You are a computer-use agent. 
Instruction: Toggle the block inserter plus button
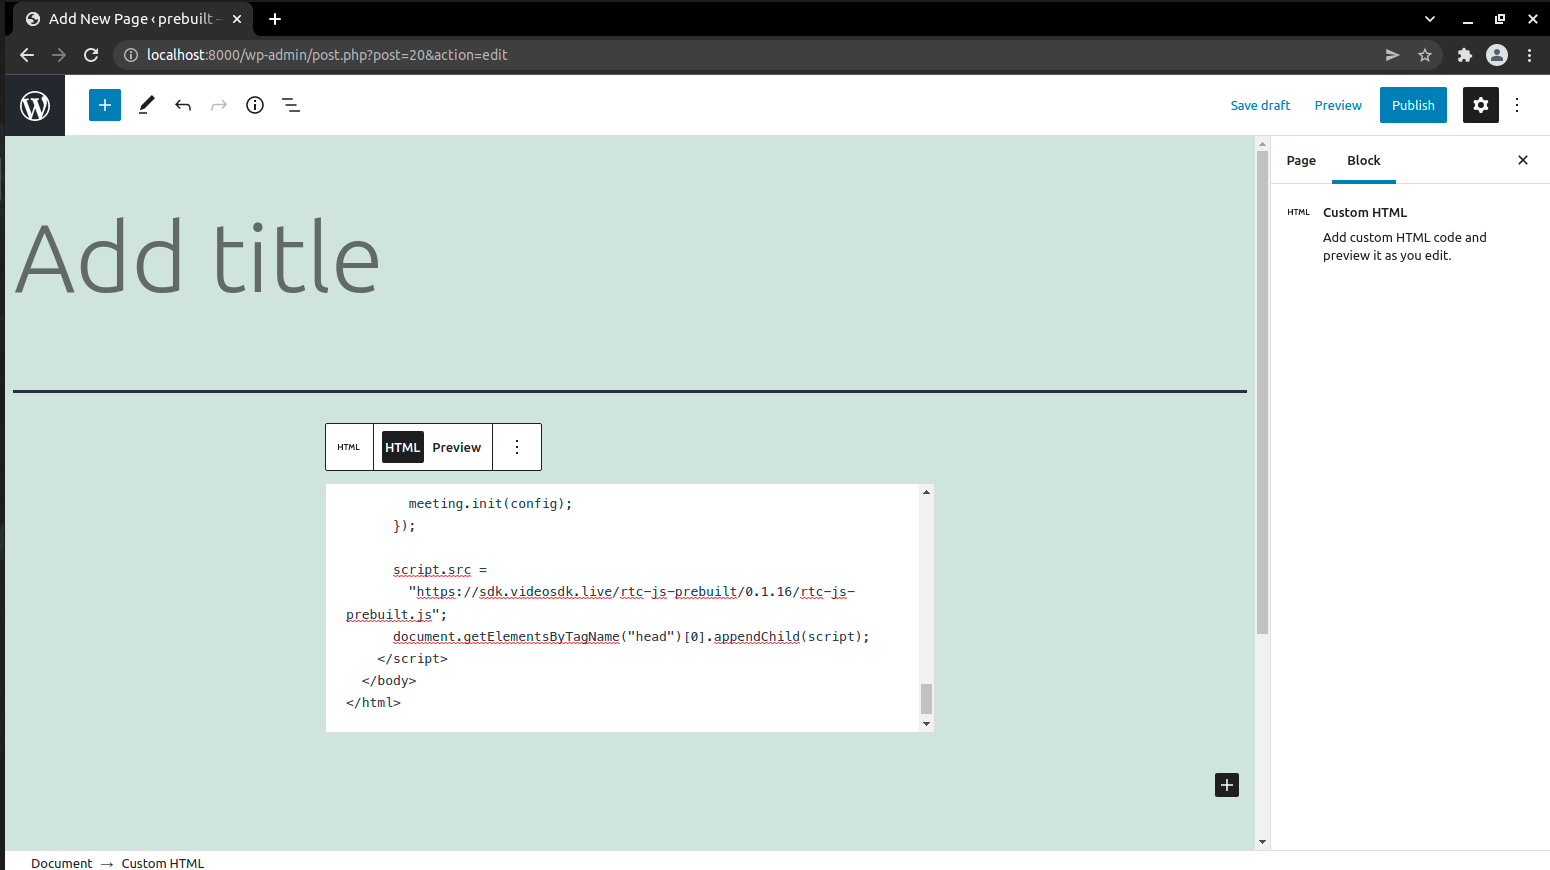tap(105, 105)
